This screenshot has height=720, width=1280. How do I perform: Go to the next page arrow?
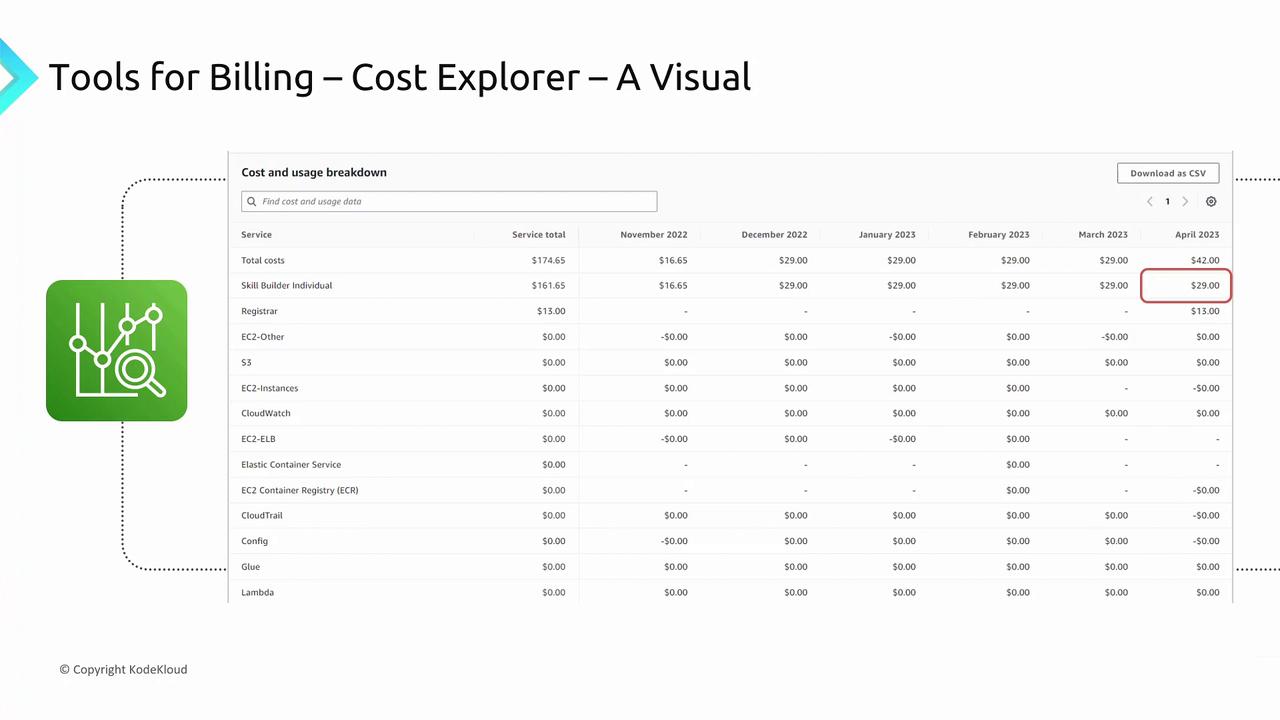(1185, 201)
